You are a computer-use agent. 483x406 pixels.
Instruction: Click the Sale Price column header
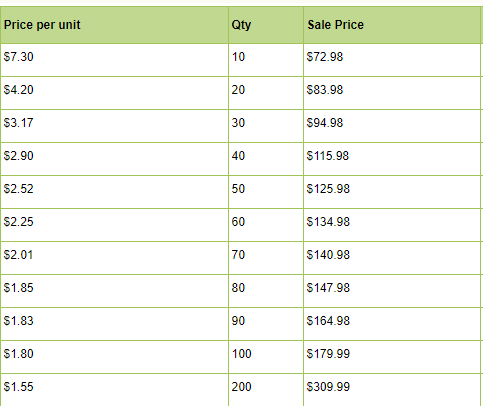(x=392, y=25)
